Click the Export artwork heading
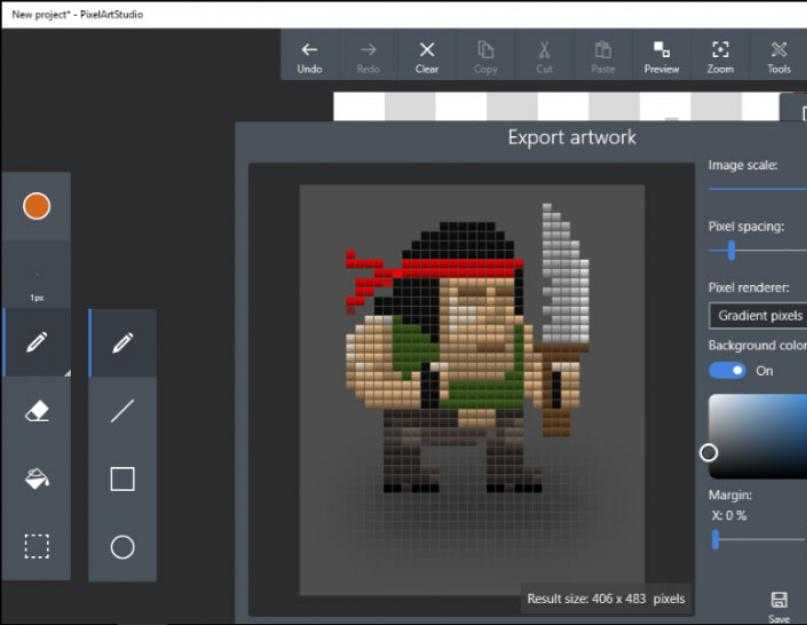This screenshot has width=807, height=625. pyautogui.click(x=572, y=137)
